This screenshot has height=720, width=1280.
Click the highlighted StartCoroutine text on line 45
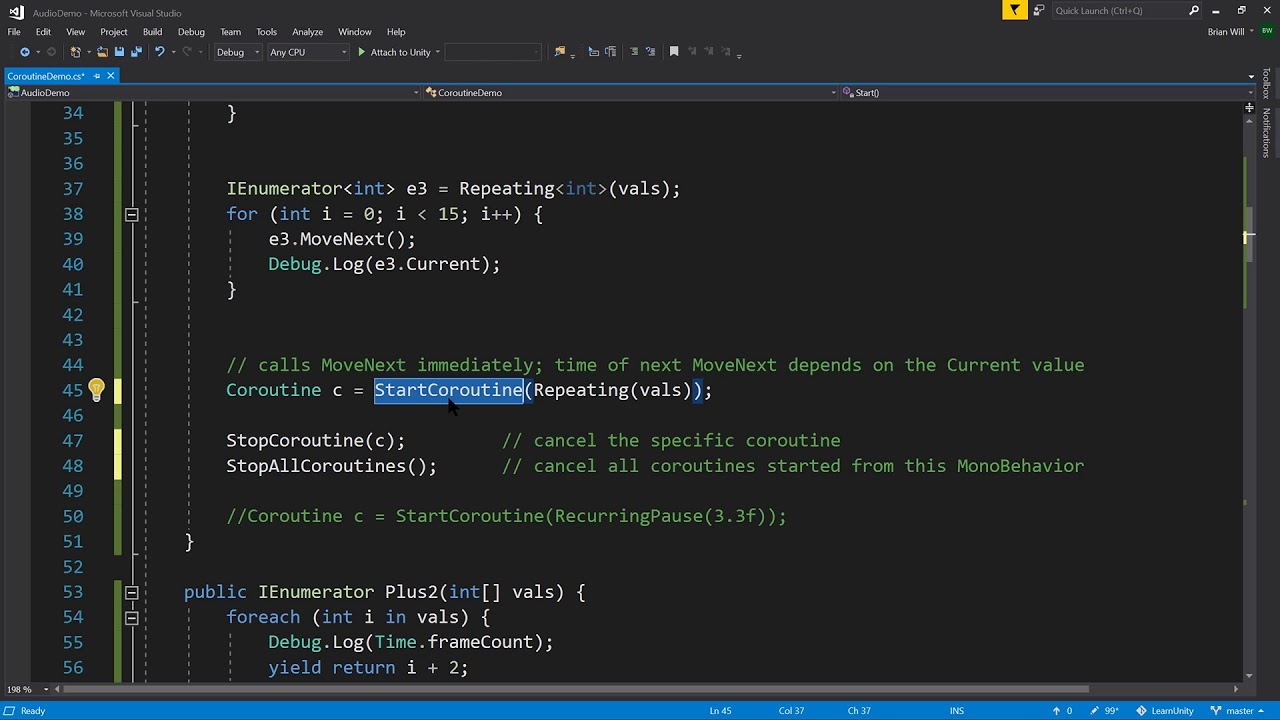tap(448, 390)
